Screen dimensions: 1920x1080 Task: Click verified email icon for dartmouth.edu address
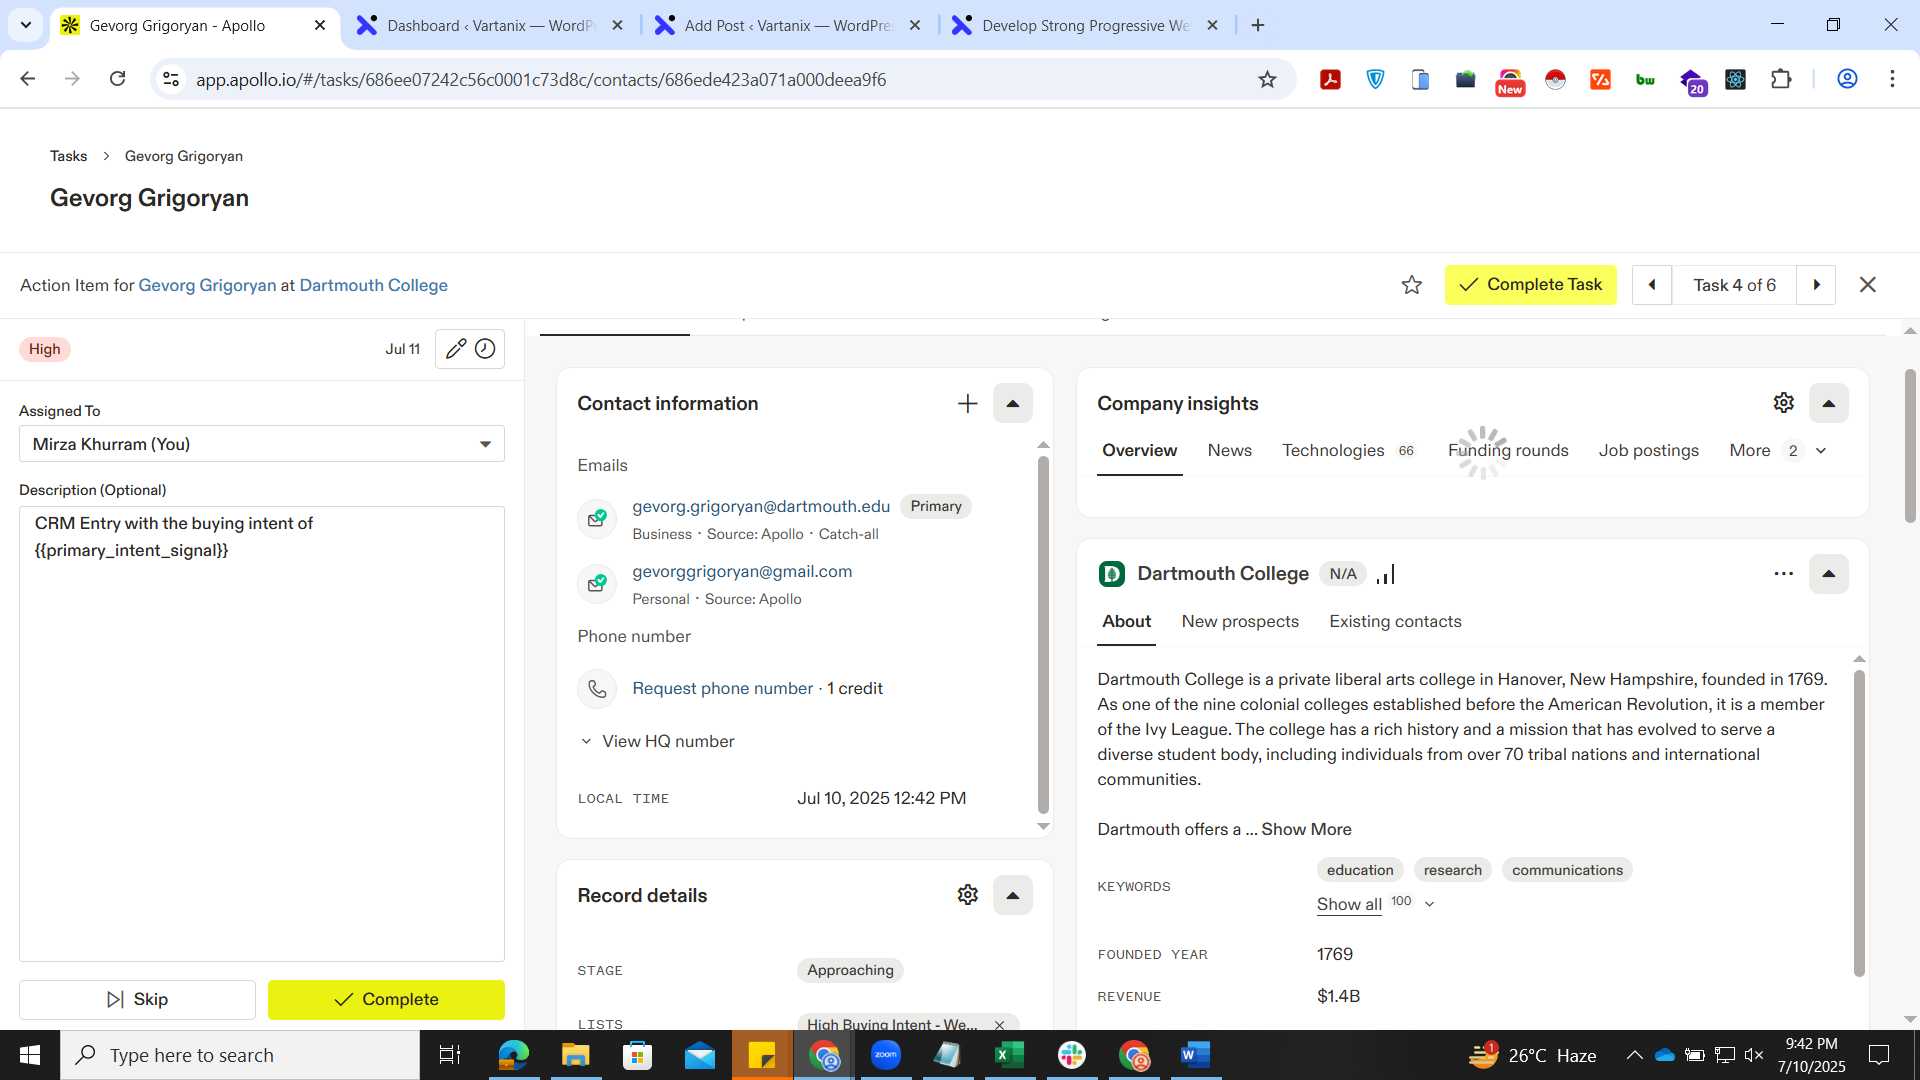coord(597,519)
